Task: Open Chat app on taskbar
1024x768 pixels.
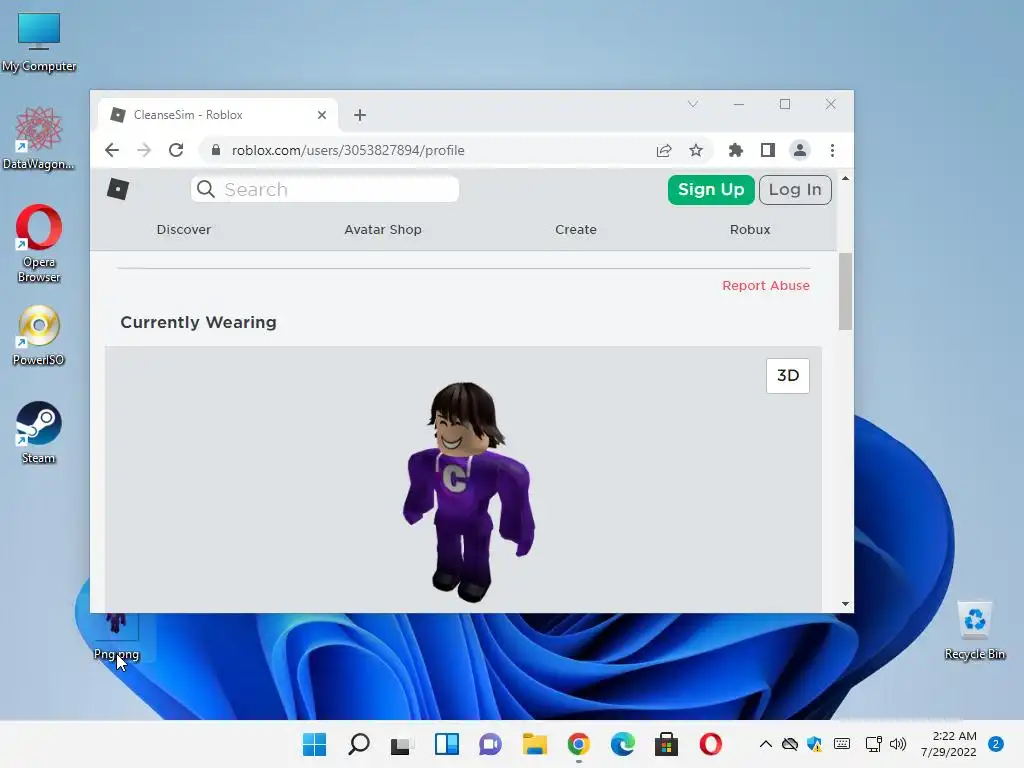Action: click(490, 744)
